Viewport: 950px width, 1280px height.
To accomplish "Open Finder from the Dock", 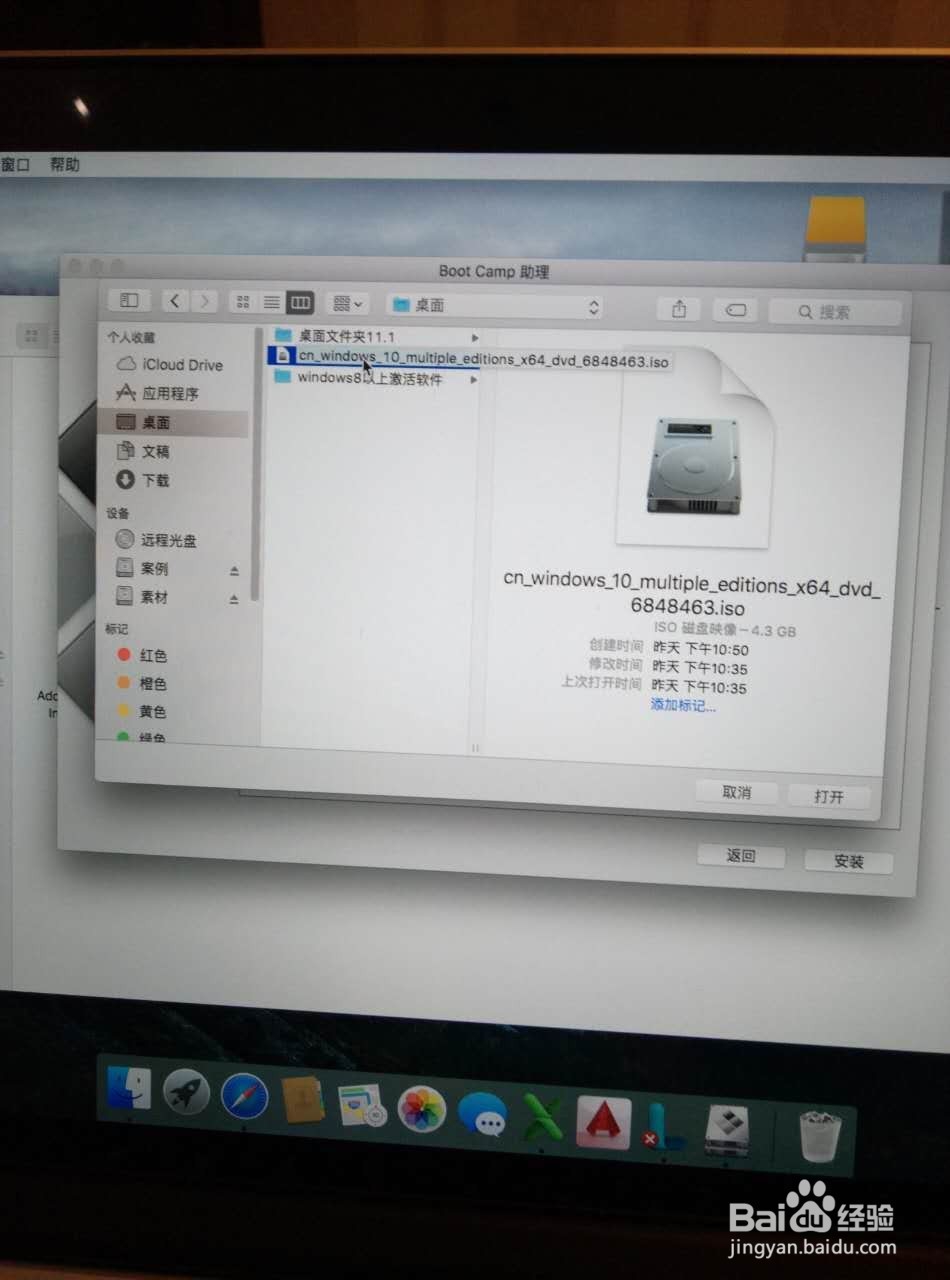I will pos(129,1090).
